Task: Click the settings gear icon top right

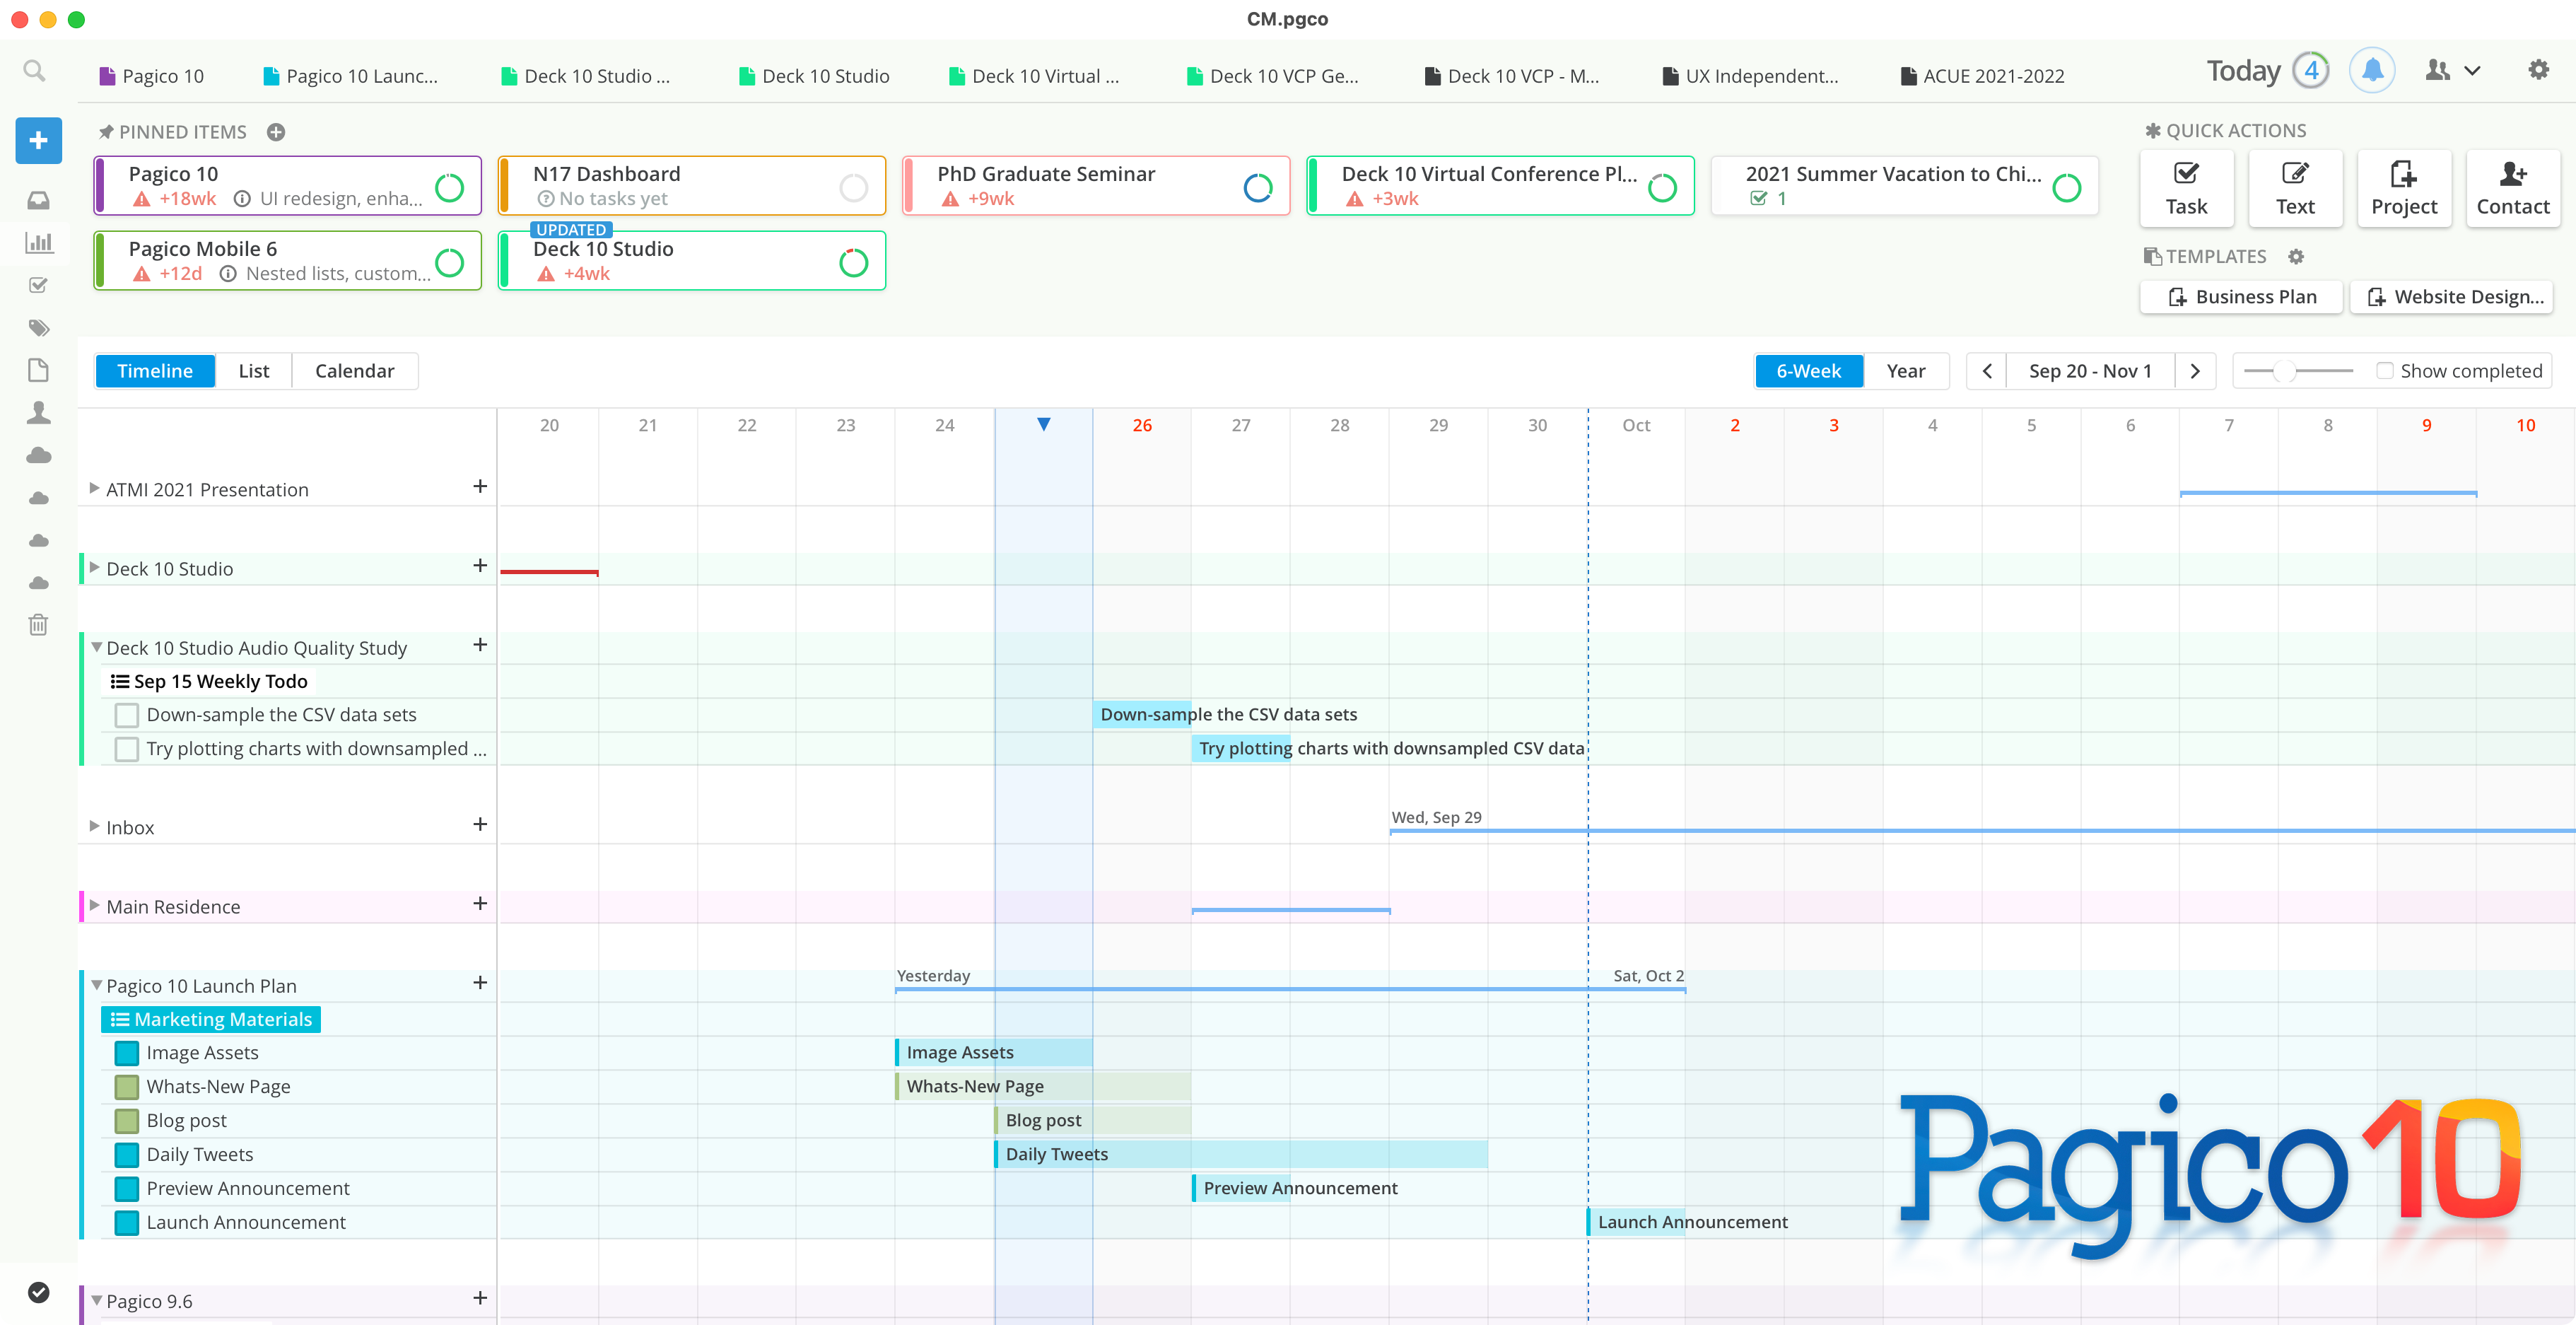Action: (x=2537, y=69)
